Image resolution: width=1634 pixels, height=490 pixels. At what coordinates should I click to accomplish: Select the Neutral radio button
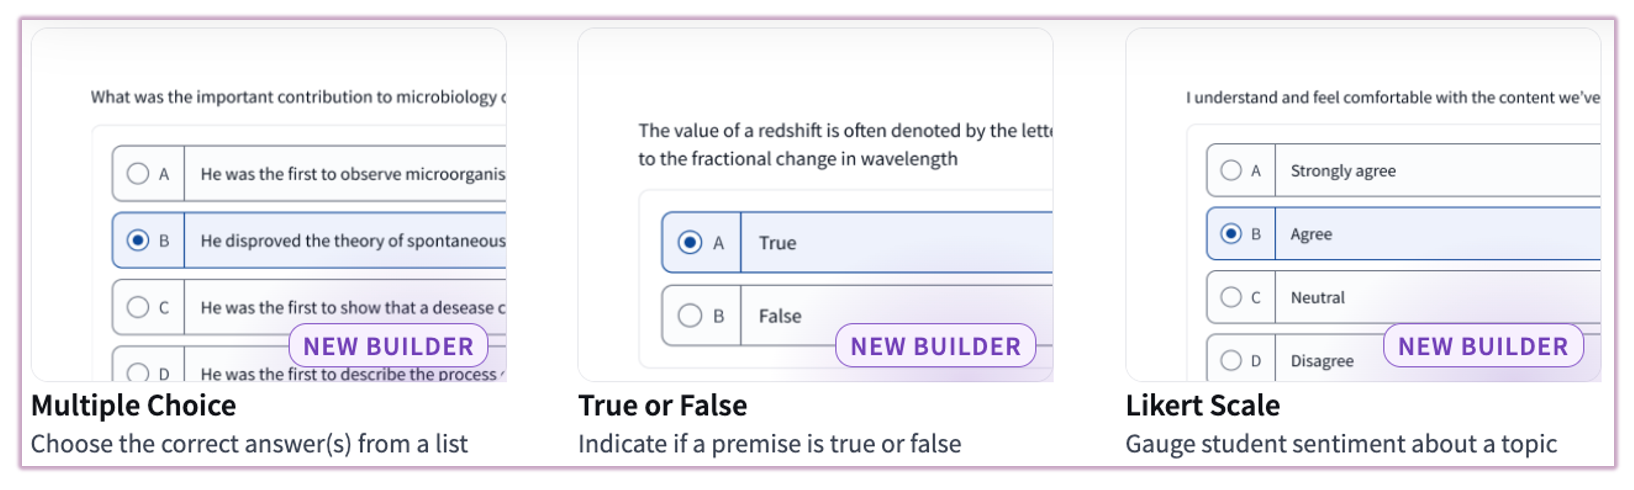tap(1231, 298)
